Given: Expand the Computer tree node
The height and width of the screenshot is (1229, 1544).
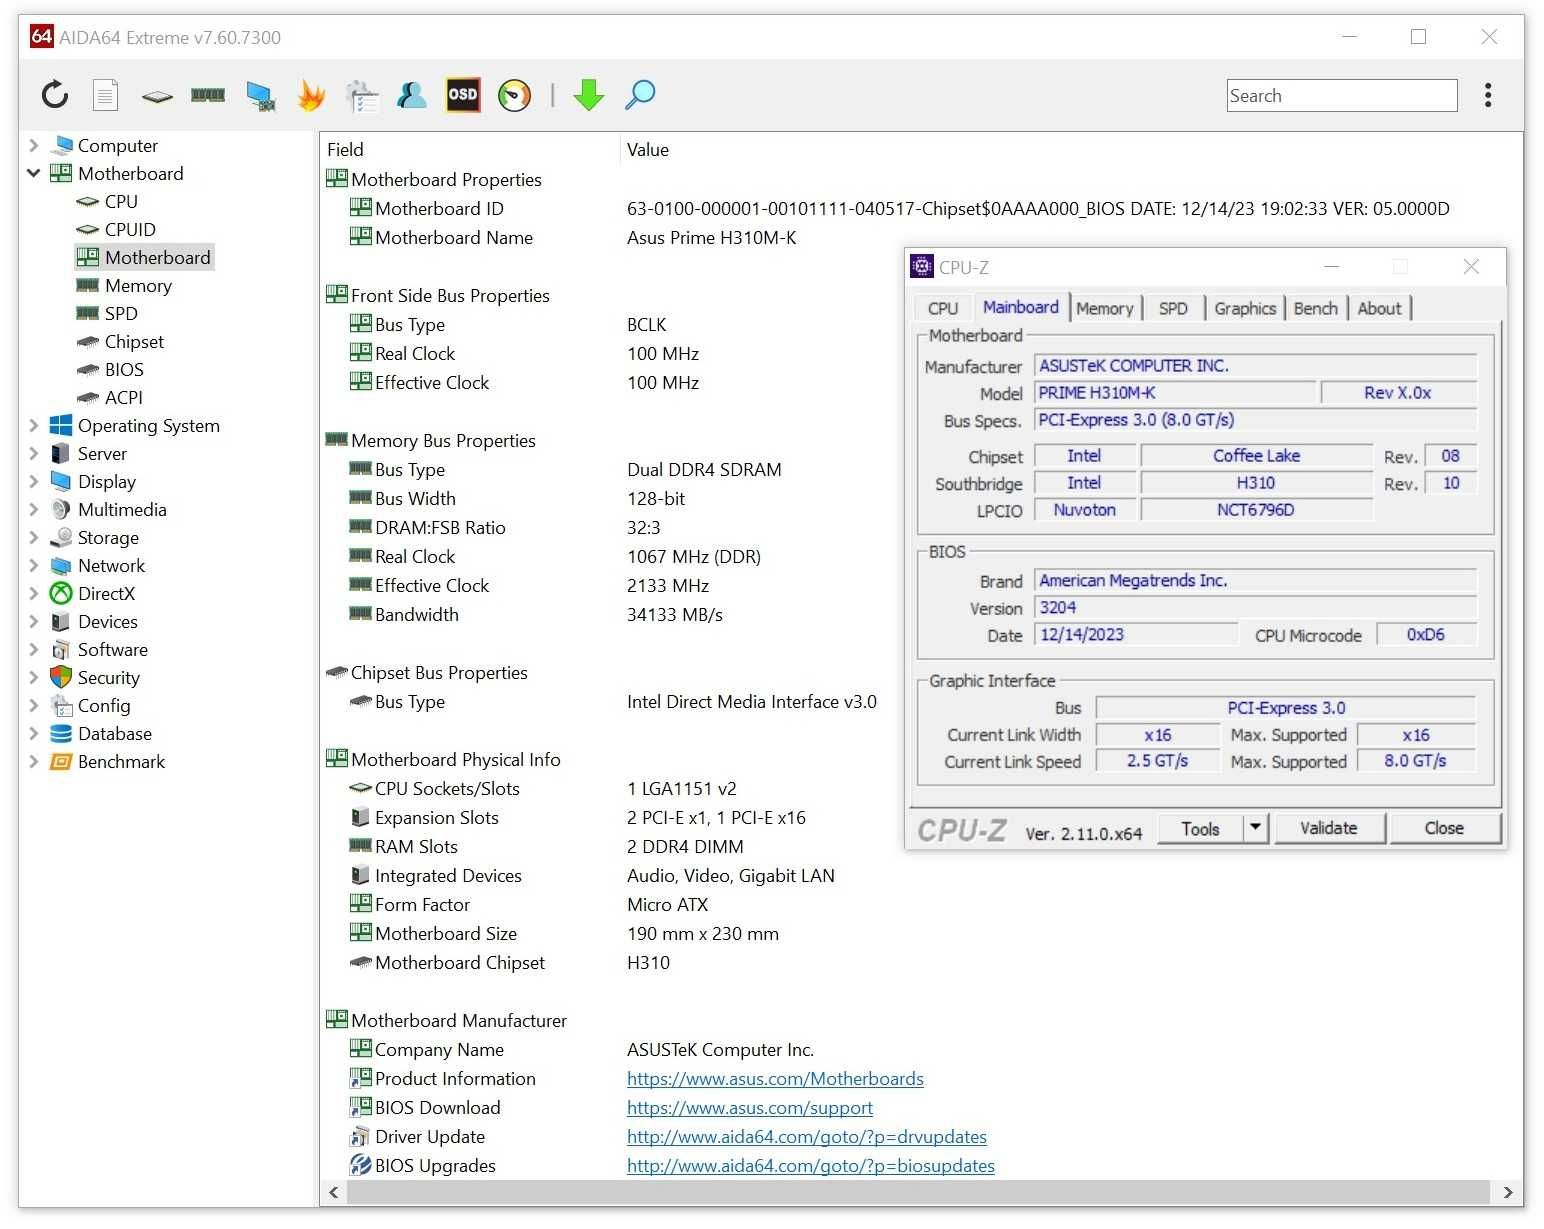Looking at the screenshot, I should coord(33,145).
